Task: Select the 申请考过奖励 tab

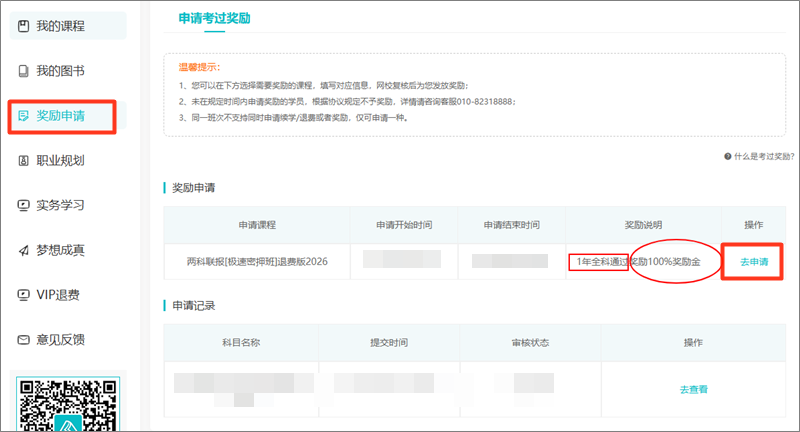Action: (214, 18)
